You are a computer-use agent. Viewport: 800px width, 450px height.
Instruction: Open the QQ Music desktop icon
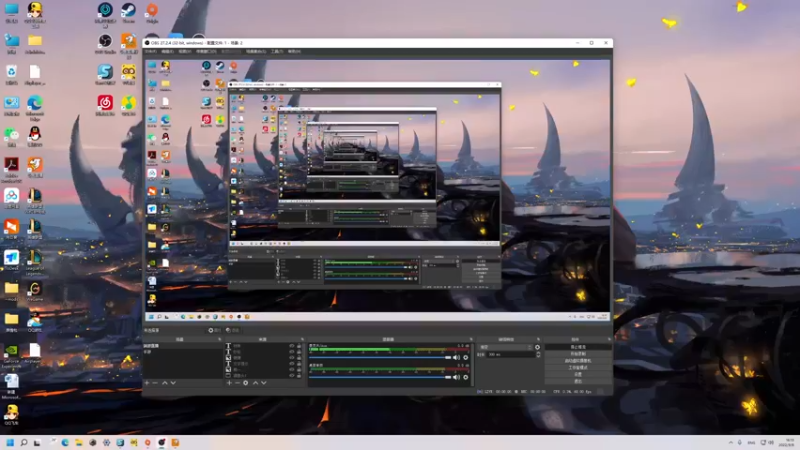point(128,105)
